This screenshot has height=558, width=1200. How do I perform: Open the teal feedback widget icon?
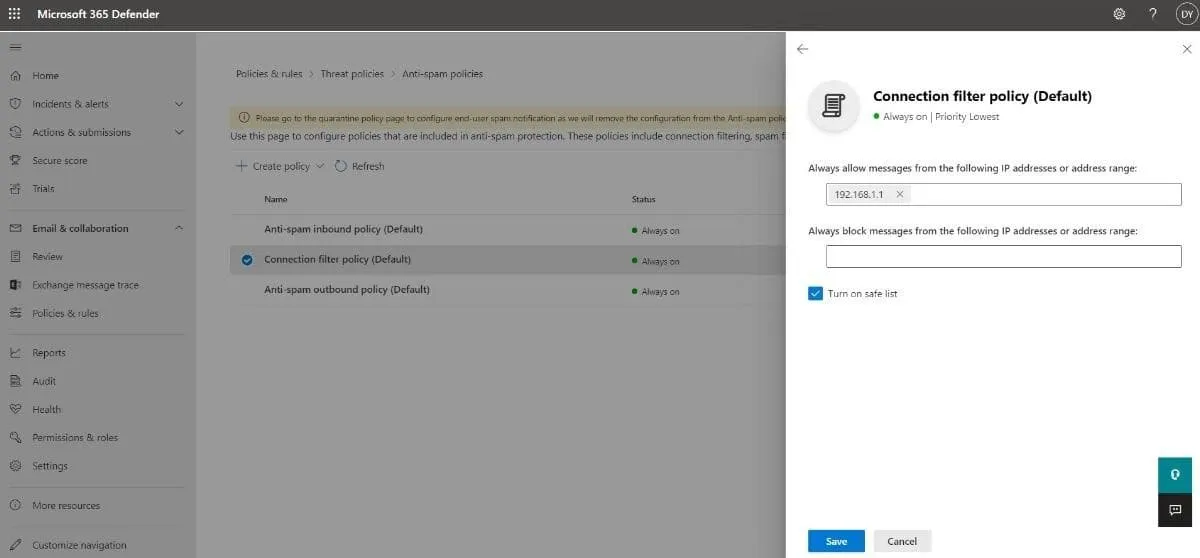pos(1174,474)
